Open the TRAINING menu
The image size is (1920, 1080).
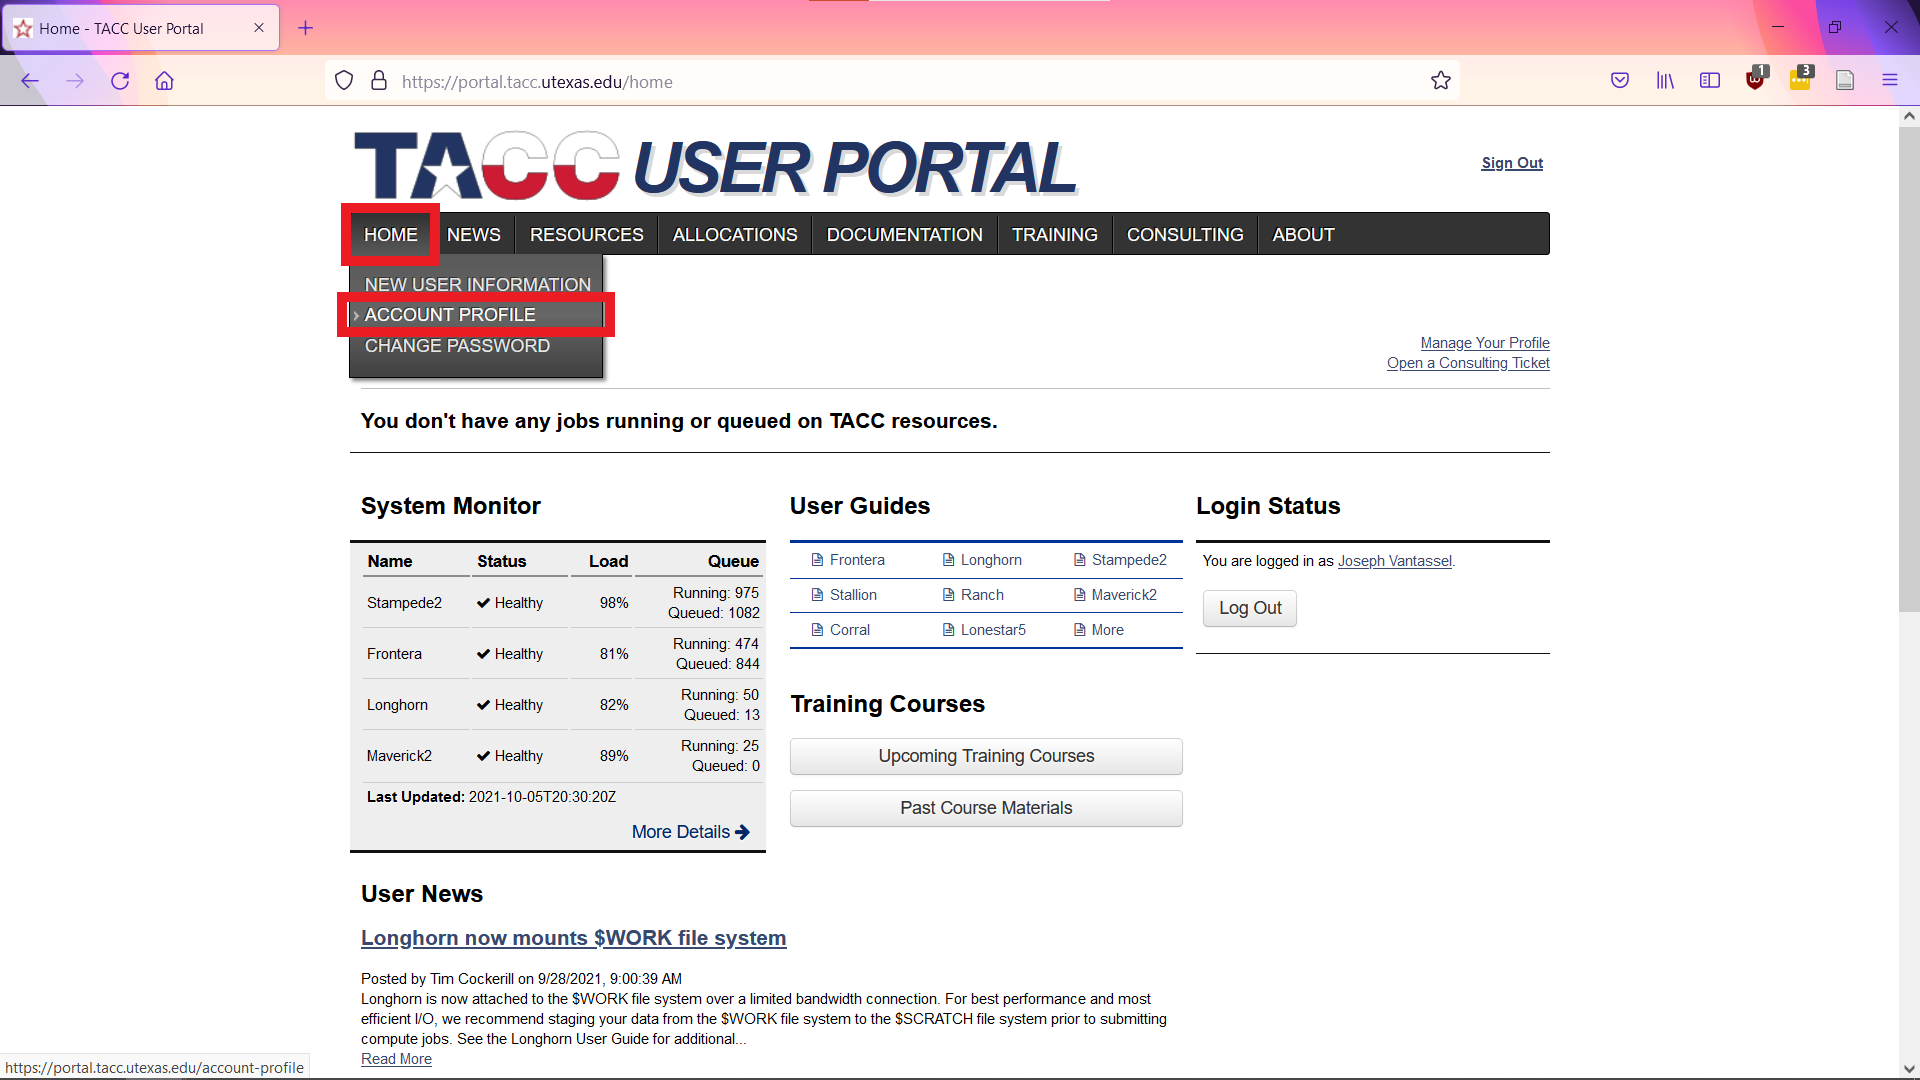[1055, 234]
